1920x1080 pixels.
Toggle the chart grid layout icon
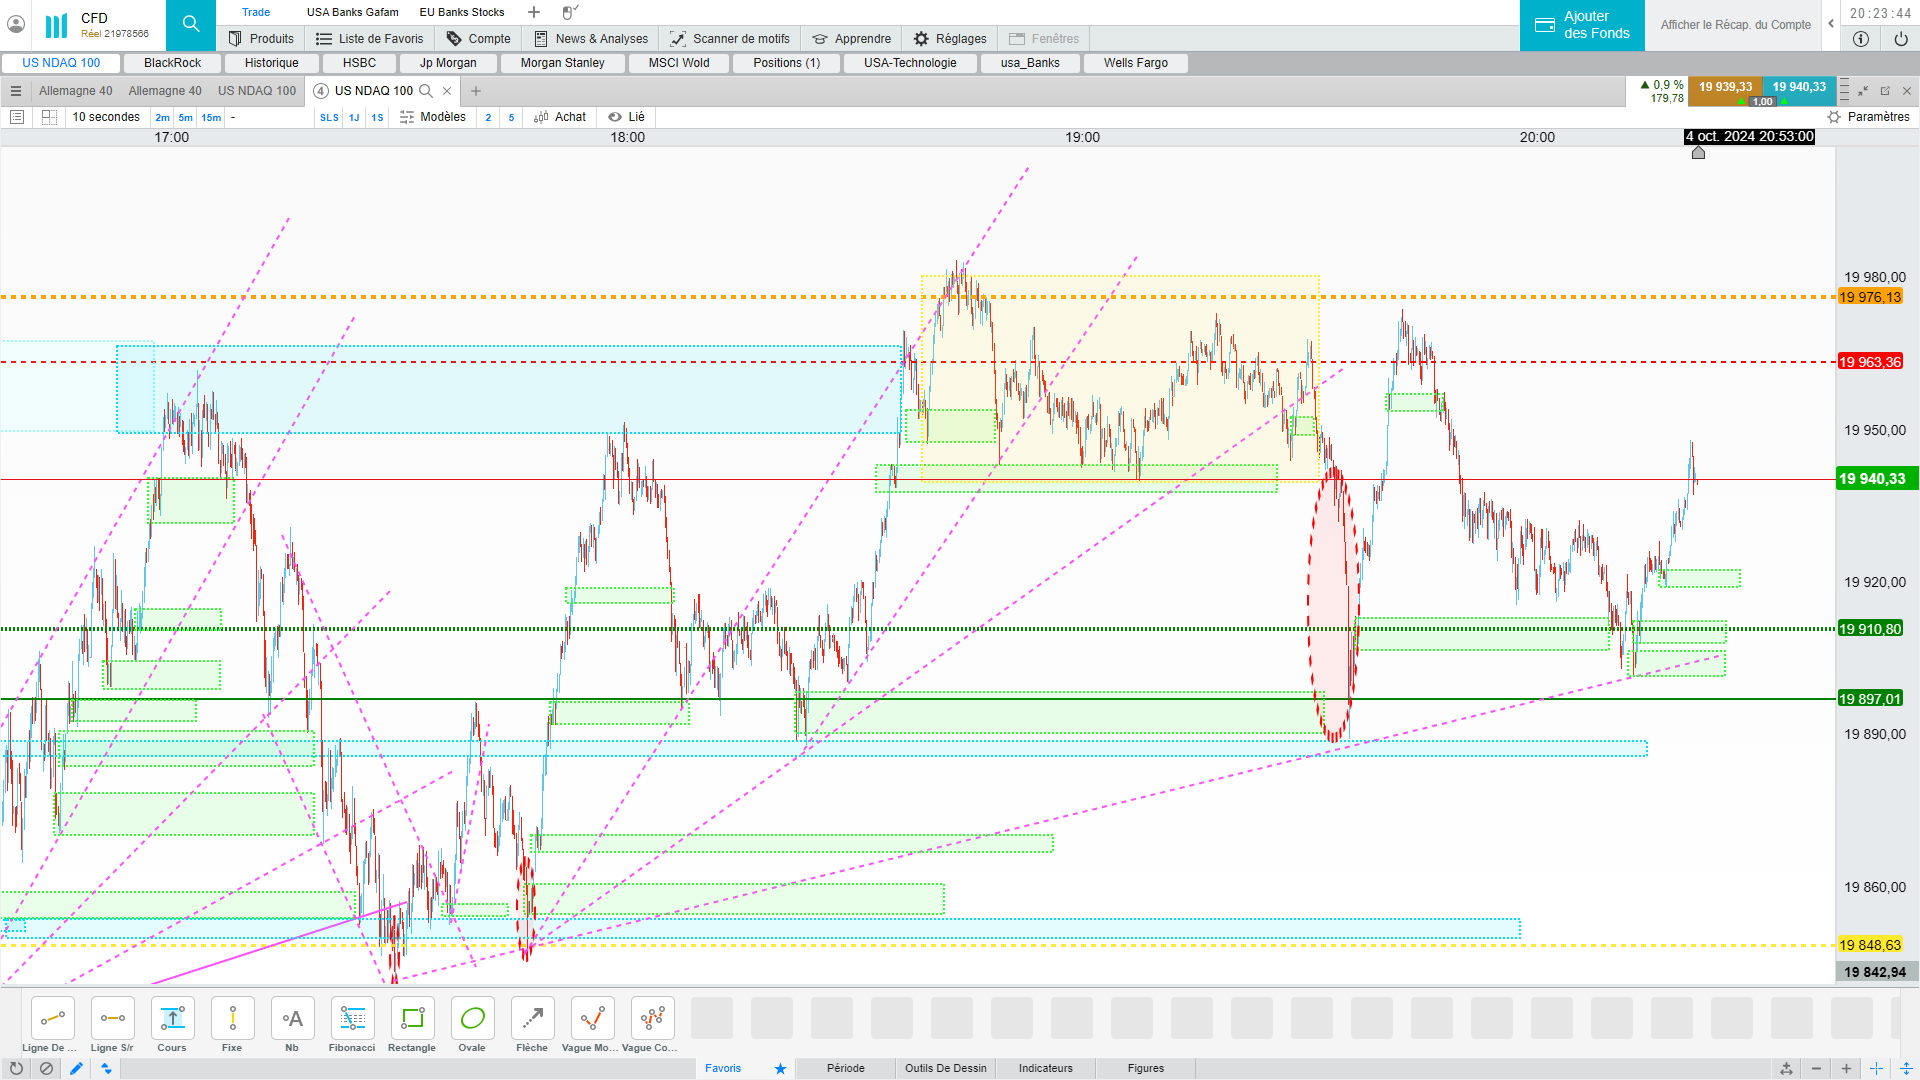(x=49, y=117)
